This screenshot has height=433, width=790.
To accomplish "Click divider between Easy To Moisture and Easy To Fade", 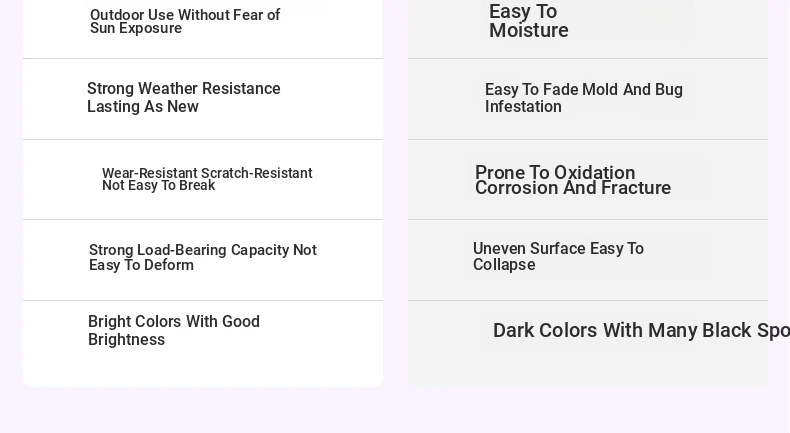I will pyautogui.click(x=588, y=58).
